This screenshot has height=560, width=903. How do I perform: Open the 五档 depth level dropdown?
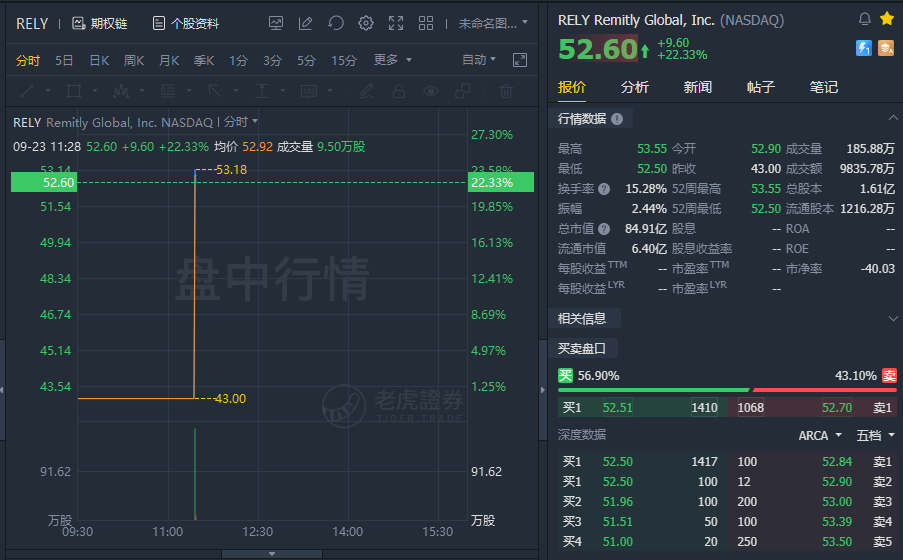click(x=875, y=436)
